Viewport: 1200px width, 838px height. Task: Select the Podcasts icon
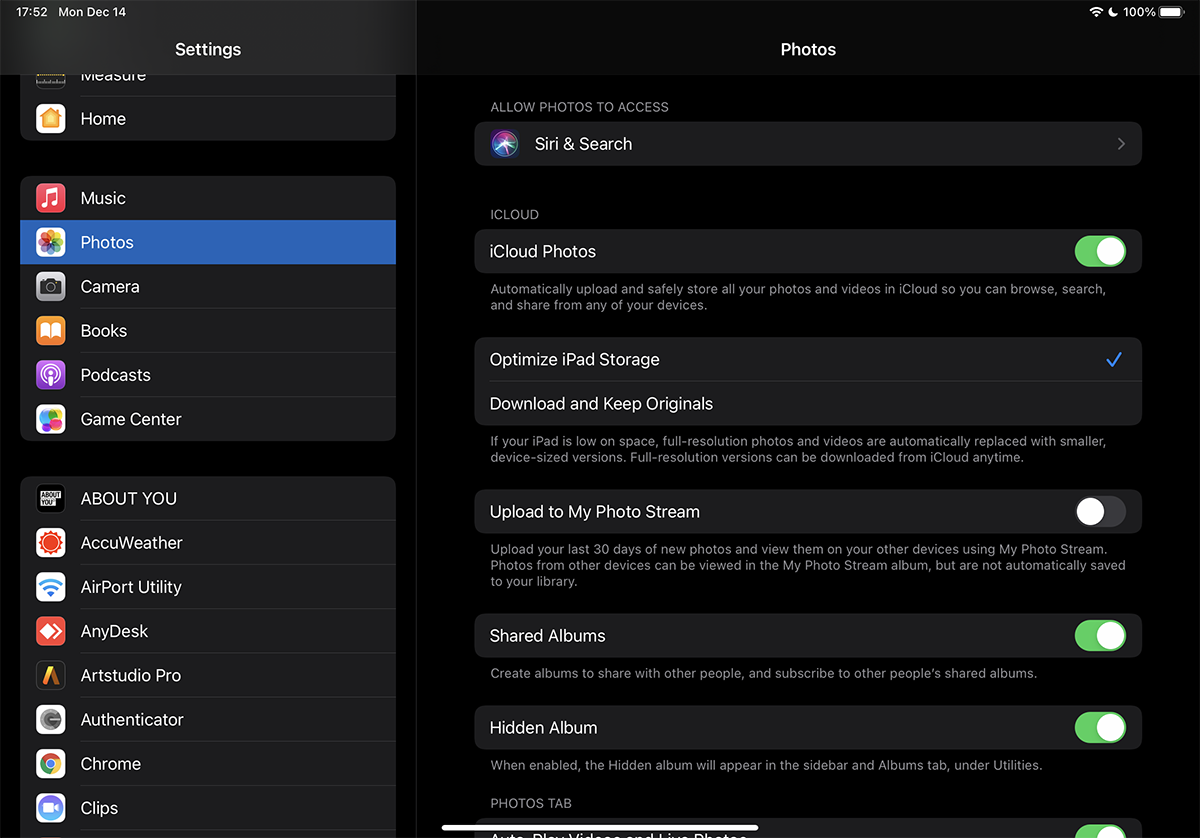51,375
